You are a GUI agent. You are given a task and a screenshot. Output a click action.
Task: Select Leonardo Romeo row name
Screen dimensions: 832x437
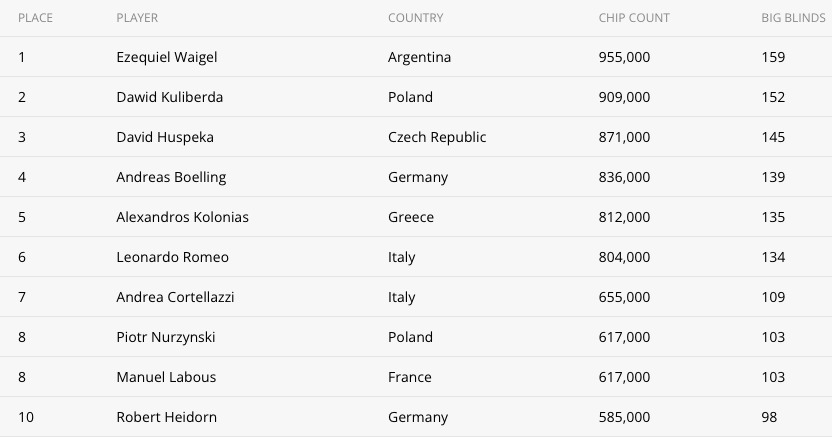(172, 257)
